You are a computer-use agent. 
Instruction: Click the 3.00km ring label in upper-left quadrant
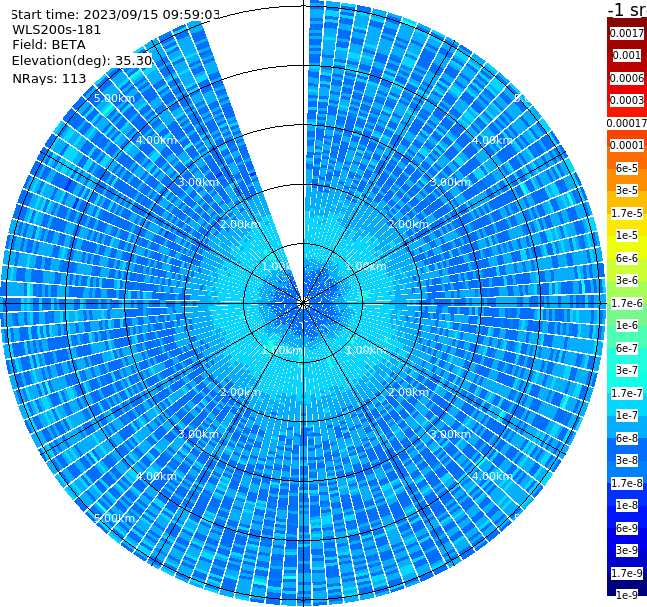198,182
